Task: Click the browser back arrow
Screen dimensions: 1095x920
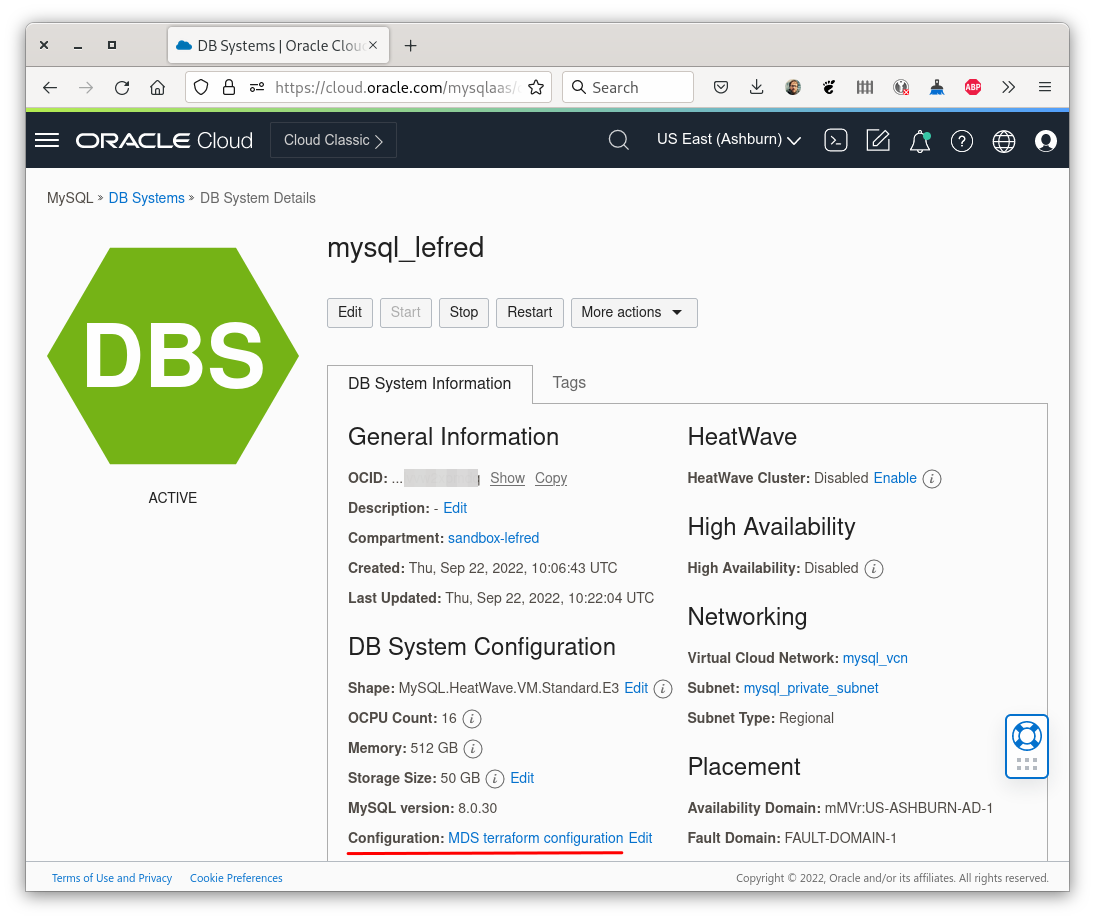Action: click(x=50, y=87)
